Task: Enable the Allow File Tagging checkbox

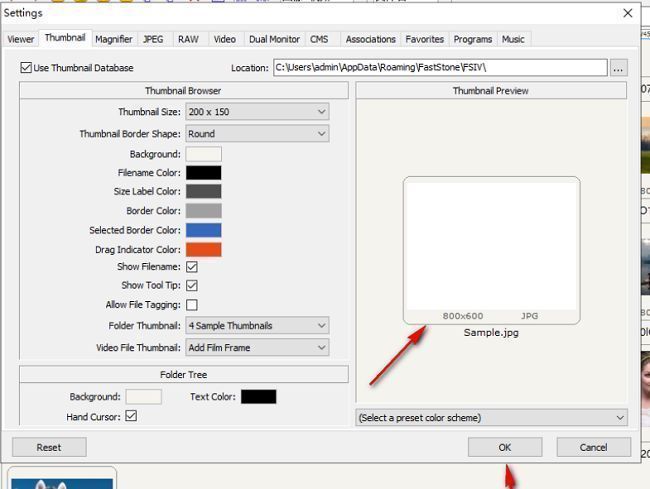Action: [x=192, y=305]
